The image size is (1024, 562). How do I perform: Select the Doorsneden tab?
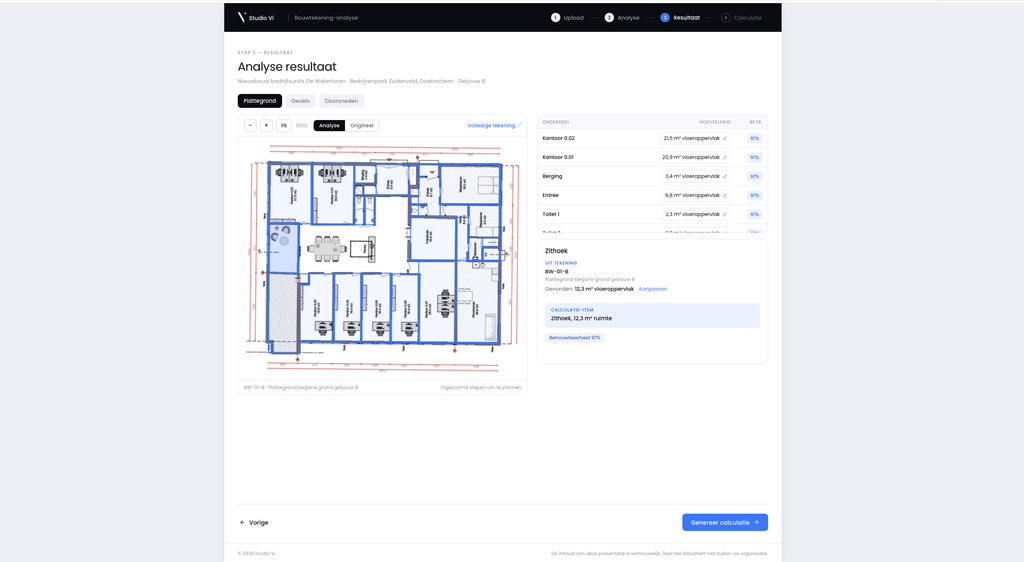342,101
